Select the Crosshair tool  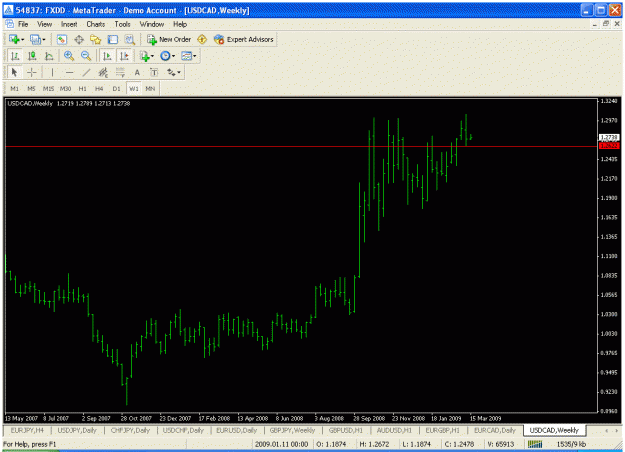(31, 72)
